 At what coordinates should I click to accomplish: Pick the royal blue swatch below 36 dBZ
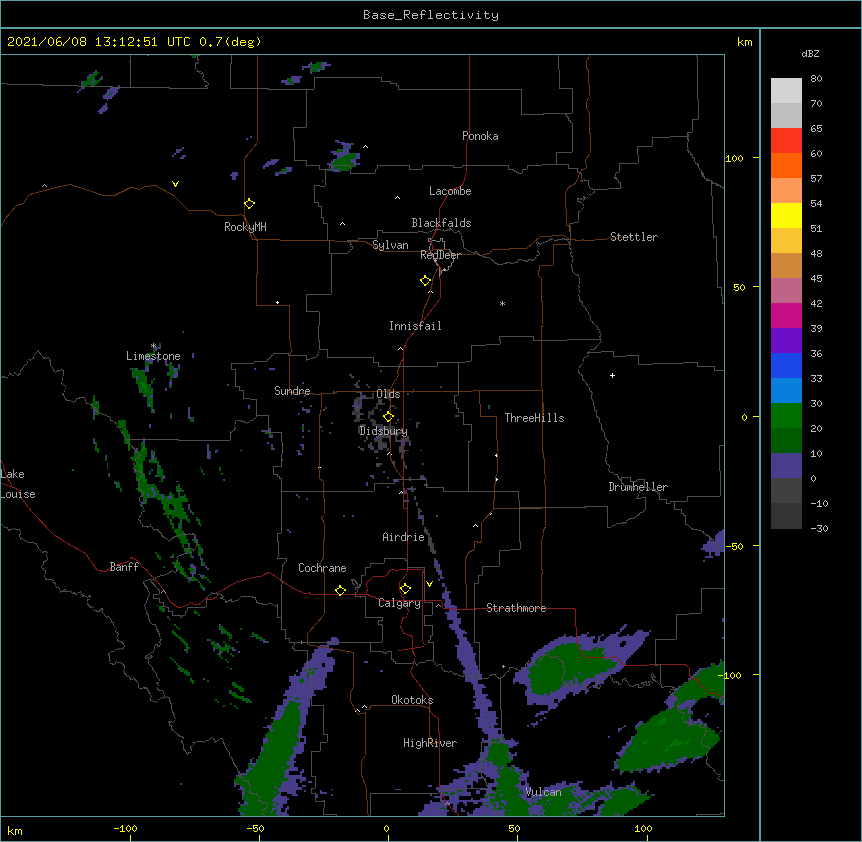pyautogui.click(x=786, y=365)
